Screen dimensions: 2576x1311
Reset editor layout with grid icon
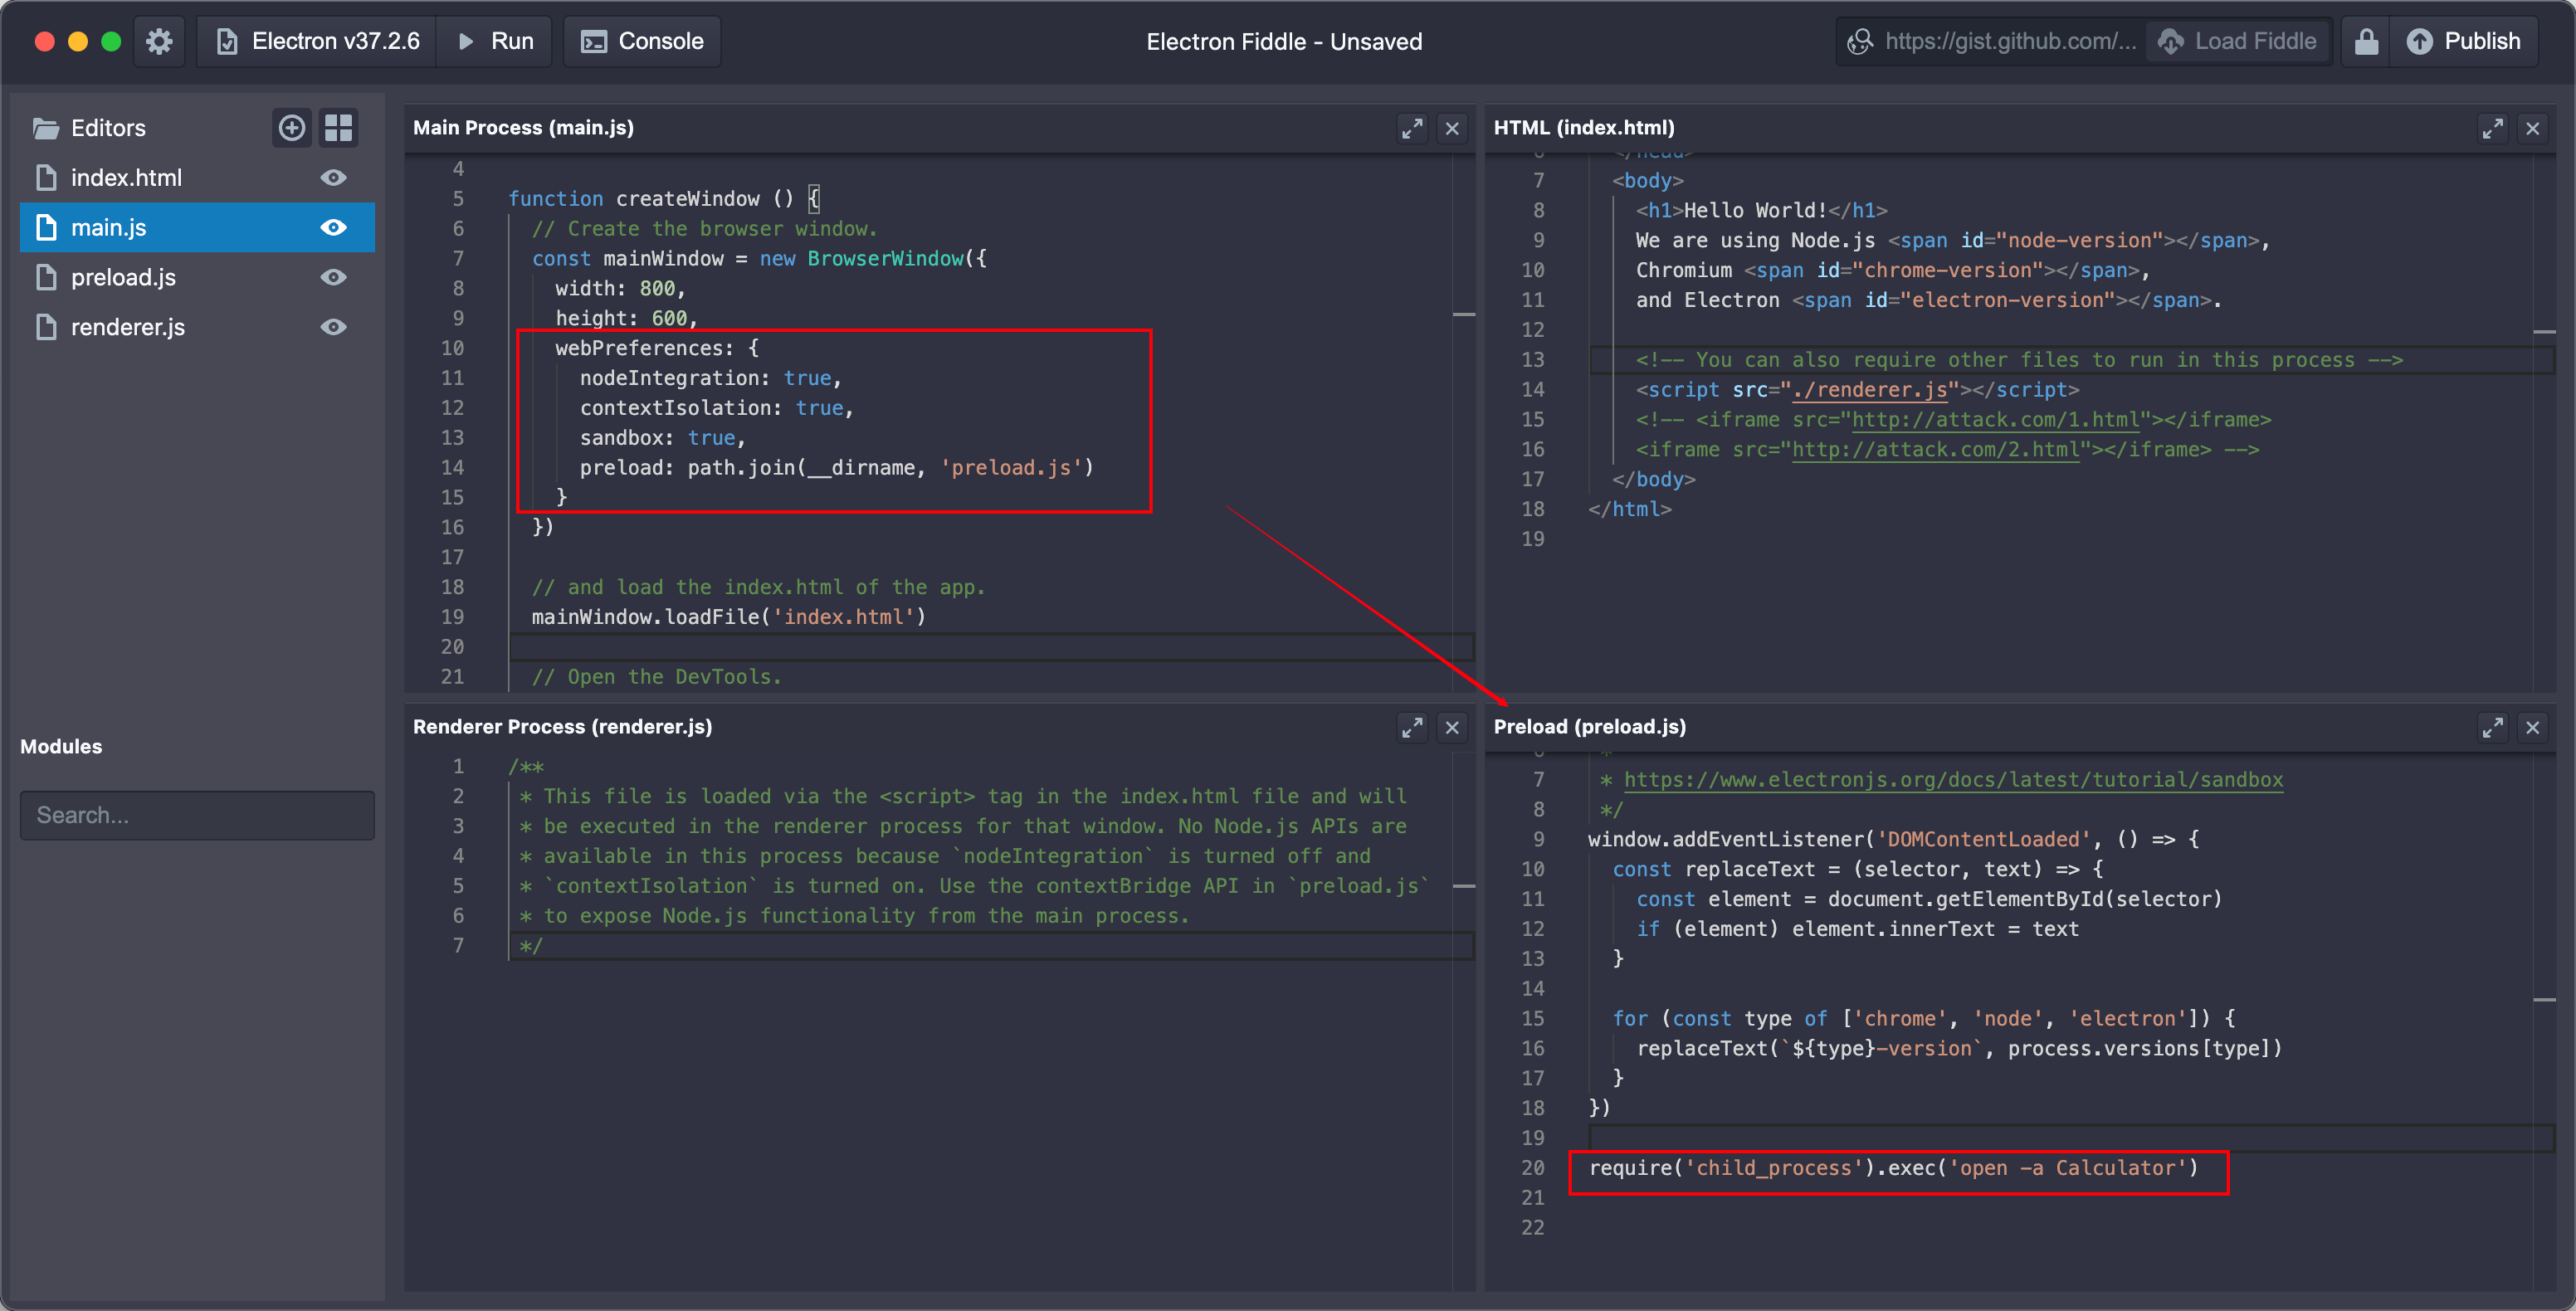pyautogui.click(x=339, y=128)
